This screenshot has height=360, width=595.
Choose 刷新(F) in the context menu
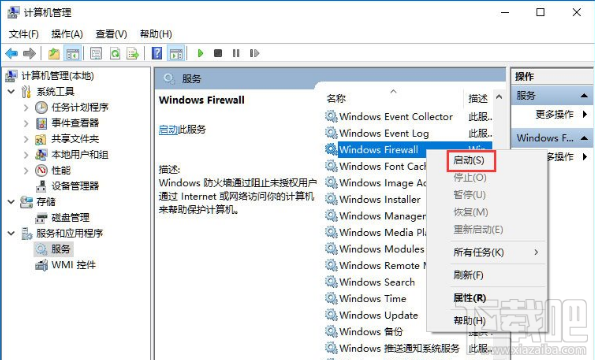(469, 275)
